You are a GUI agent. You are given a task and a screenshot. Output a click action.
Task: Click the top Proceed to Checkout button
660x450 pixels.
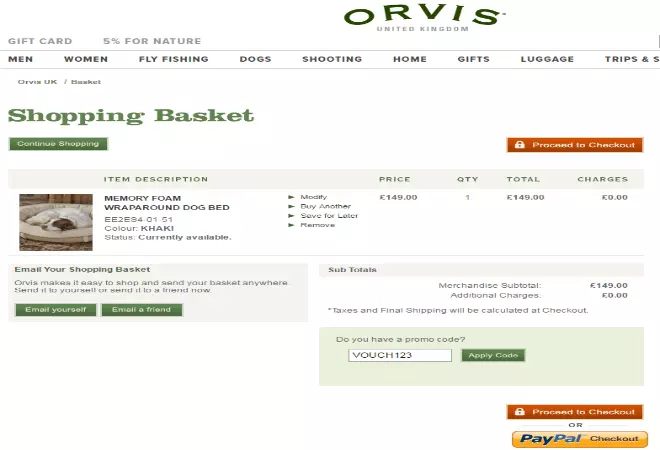[575, 145]
